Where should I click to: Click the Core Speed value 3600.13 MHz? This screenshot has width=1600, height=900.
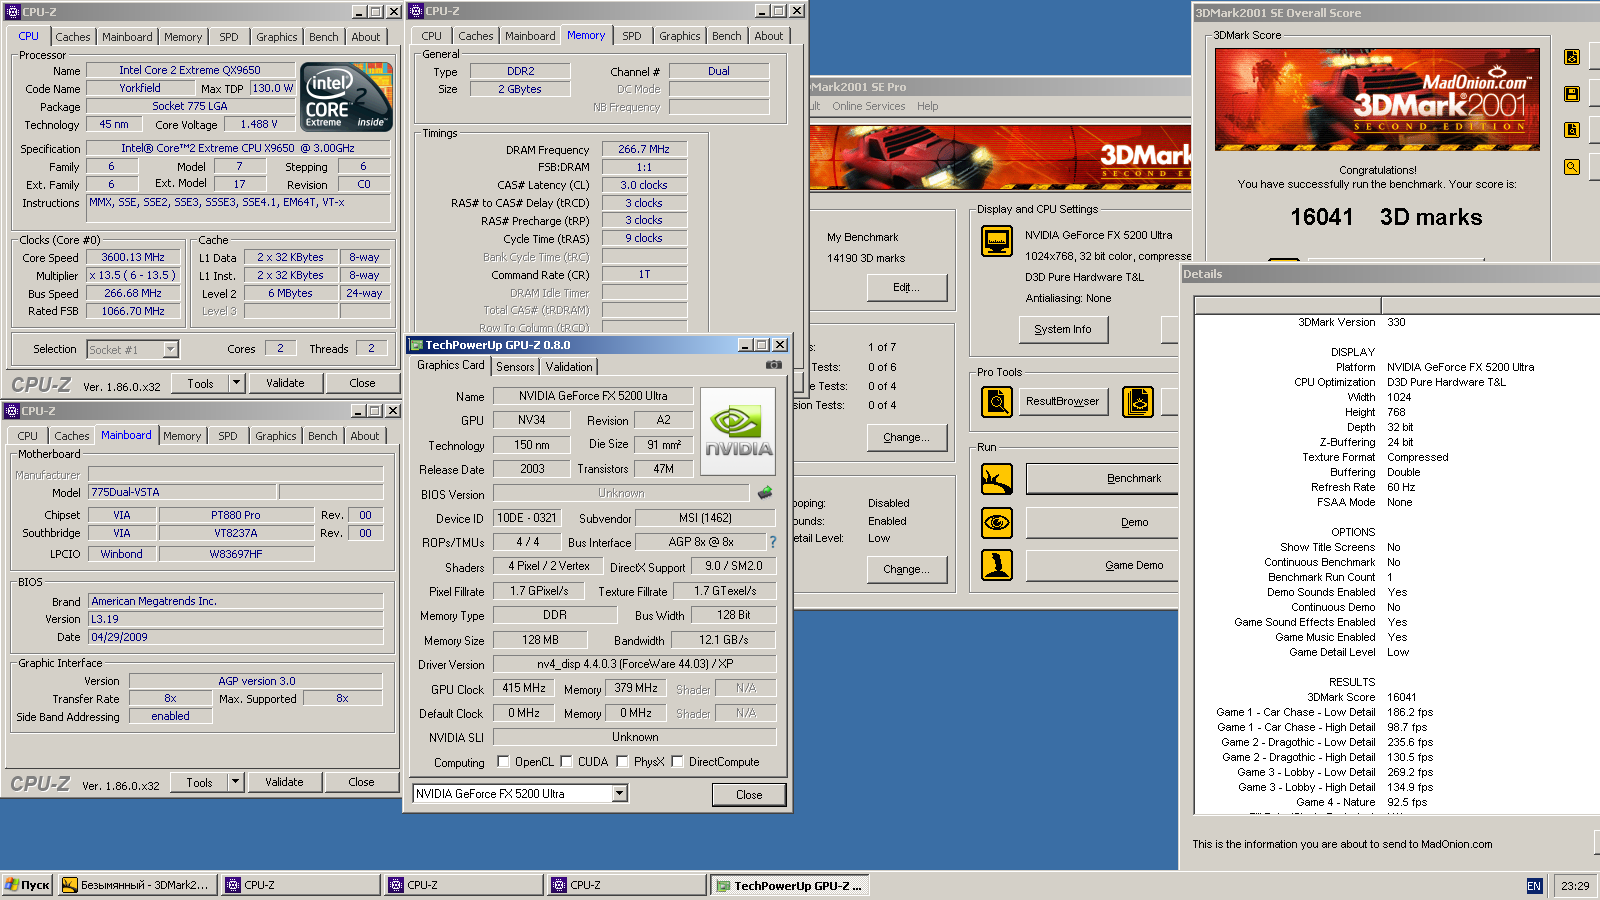[133, 257]
